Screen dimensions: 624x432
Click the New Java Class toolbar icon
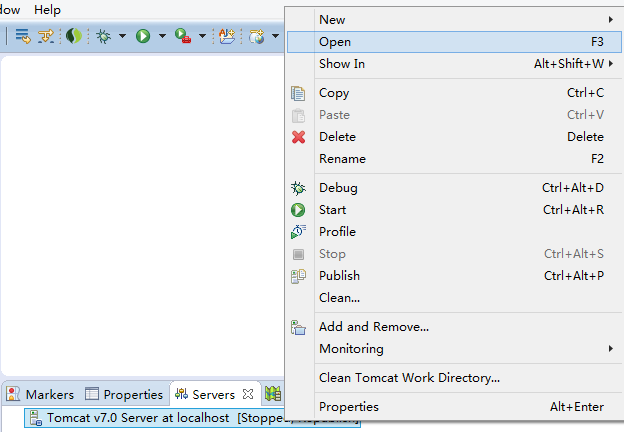[227, 36]
